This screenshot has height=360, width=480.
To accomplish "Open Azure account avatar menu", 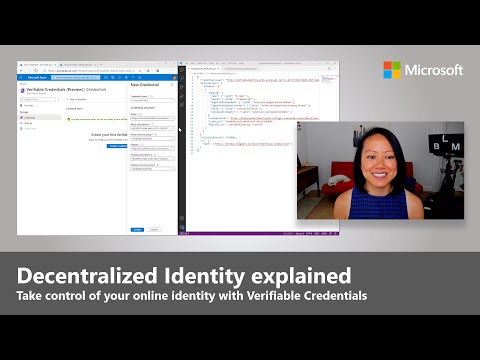I will (174, 77).
